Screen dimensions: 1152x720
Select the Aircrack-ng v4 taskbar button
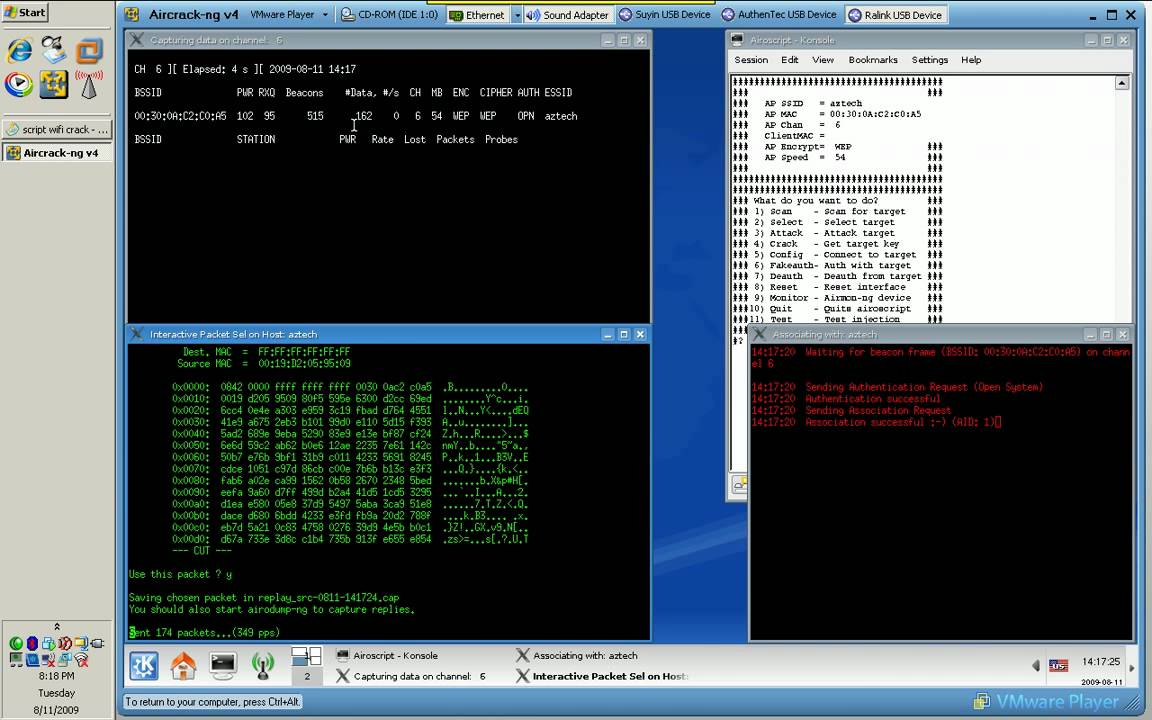point(57,153)
